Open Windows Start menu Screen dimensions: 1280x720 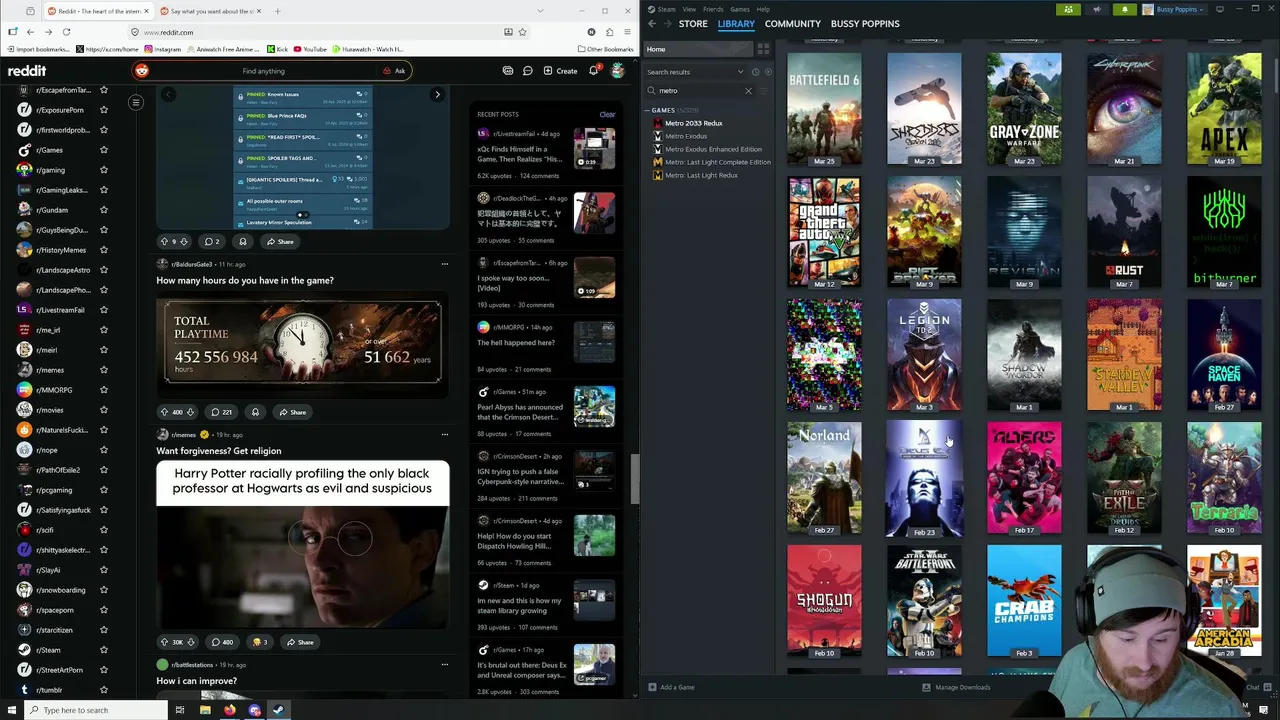(x=10, y=710)
